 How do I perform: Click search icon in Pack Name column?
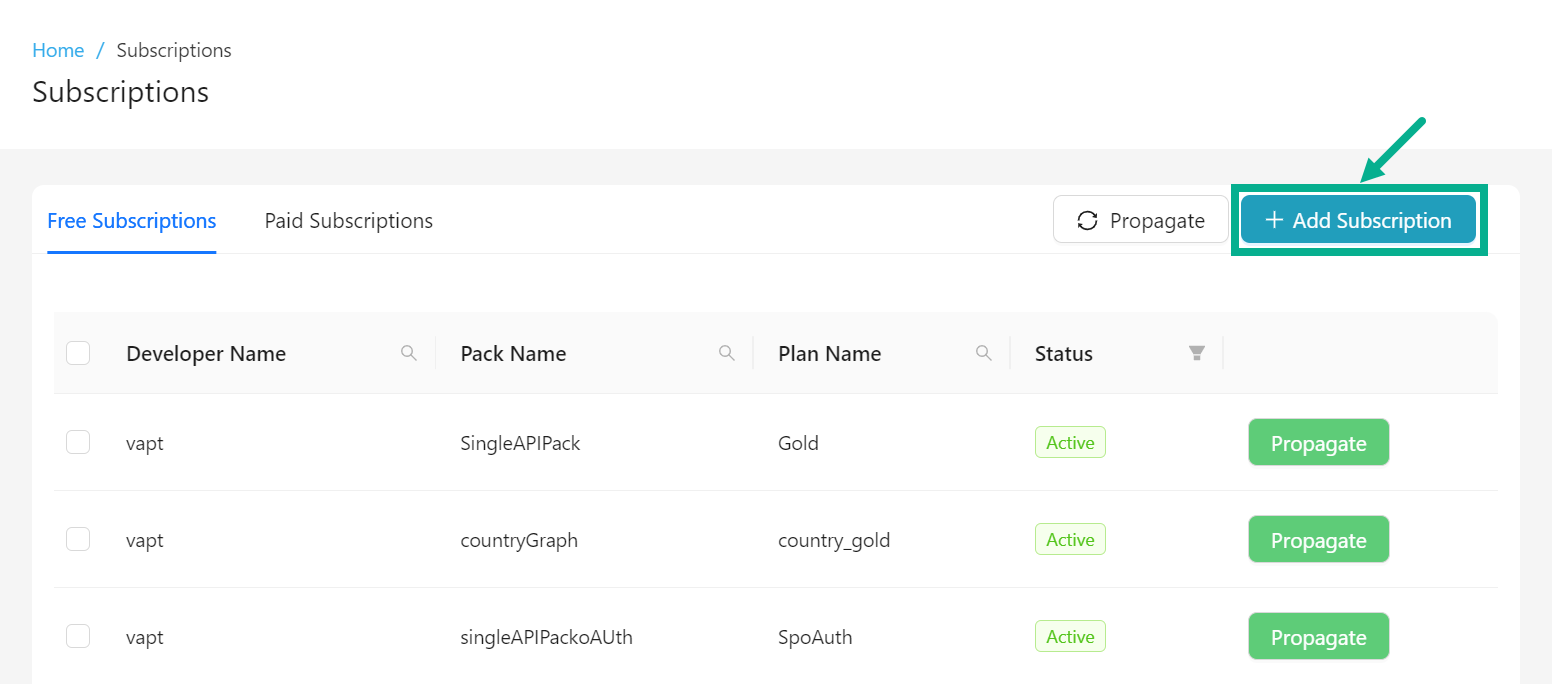pos(727,353)
